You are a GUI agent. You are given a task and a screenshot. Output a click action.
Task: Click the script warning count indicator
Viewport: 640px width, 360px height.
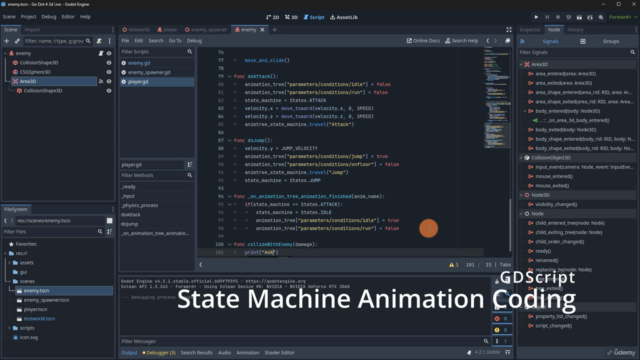coord(453,264)
